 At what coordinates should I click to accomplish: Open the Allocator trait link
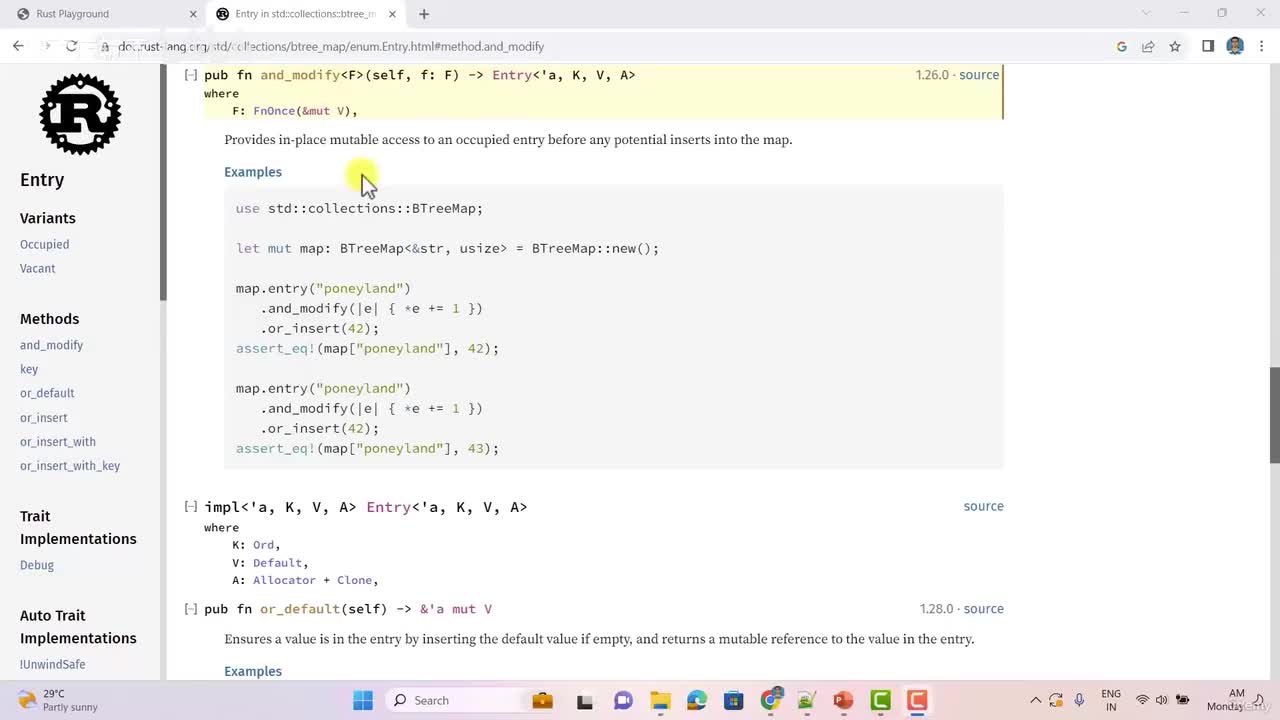[284, 580]
